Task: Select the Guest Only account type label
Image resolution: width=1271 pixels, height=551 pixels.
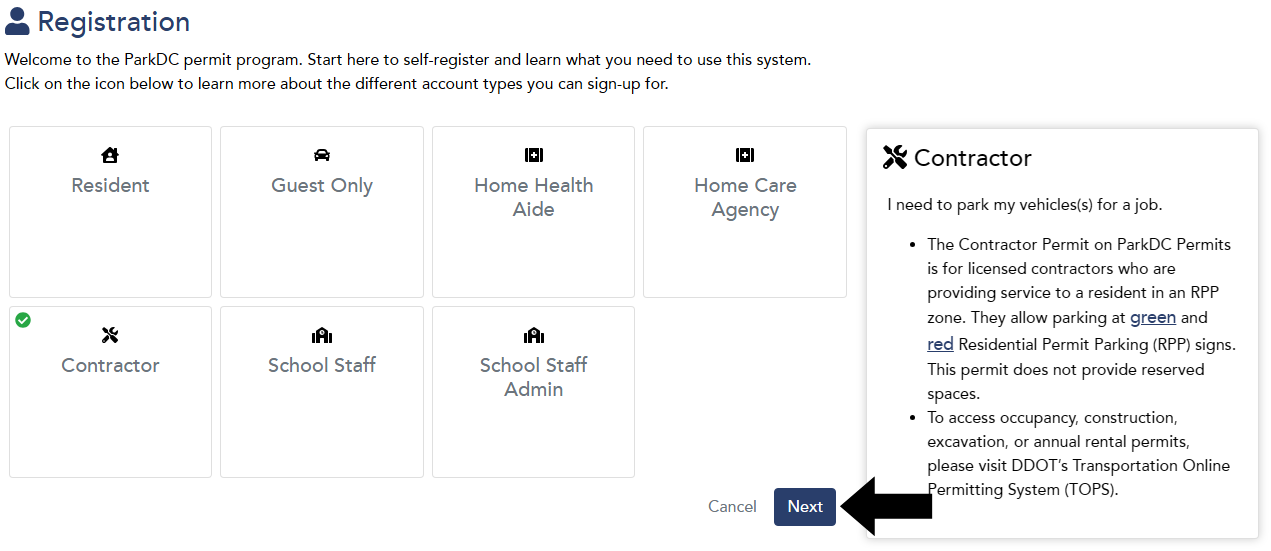Action: (x=322, y=186)
